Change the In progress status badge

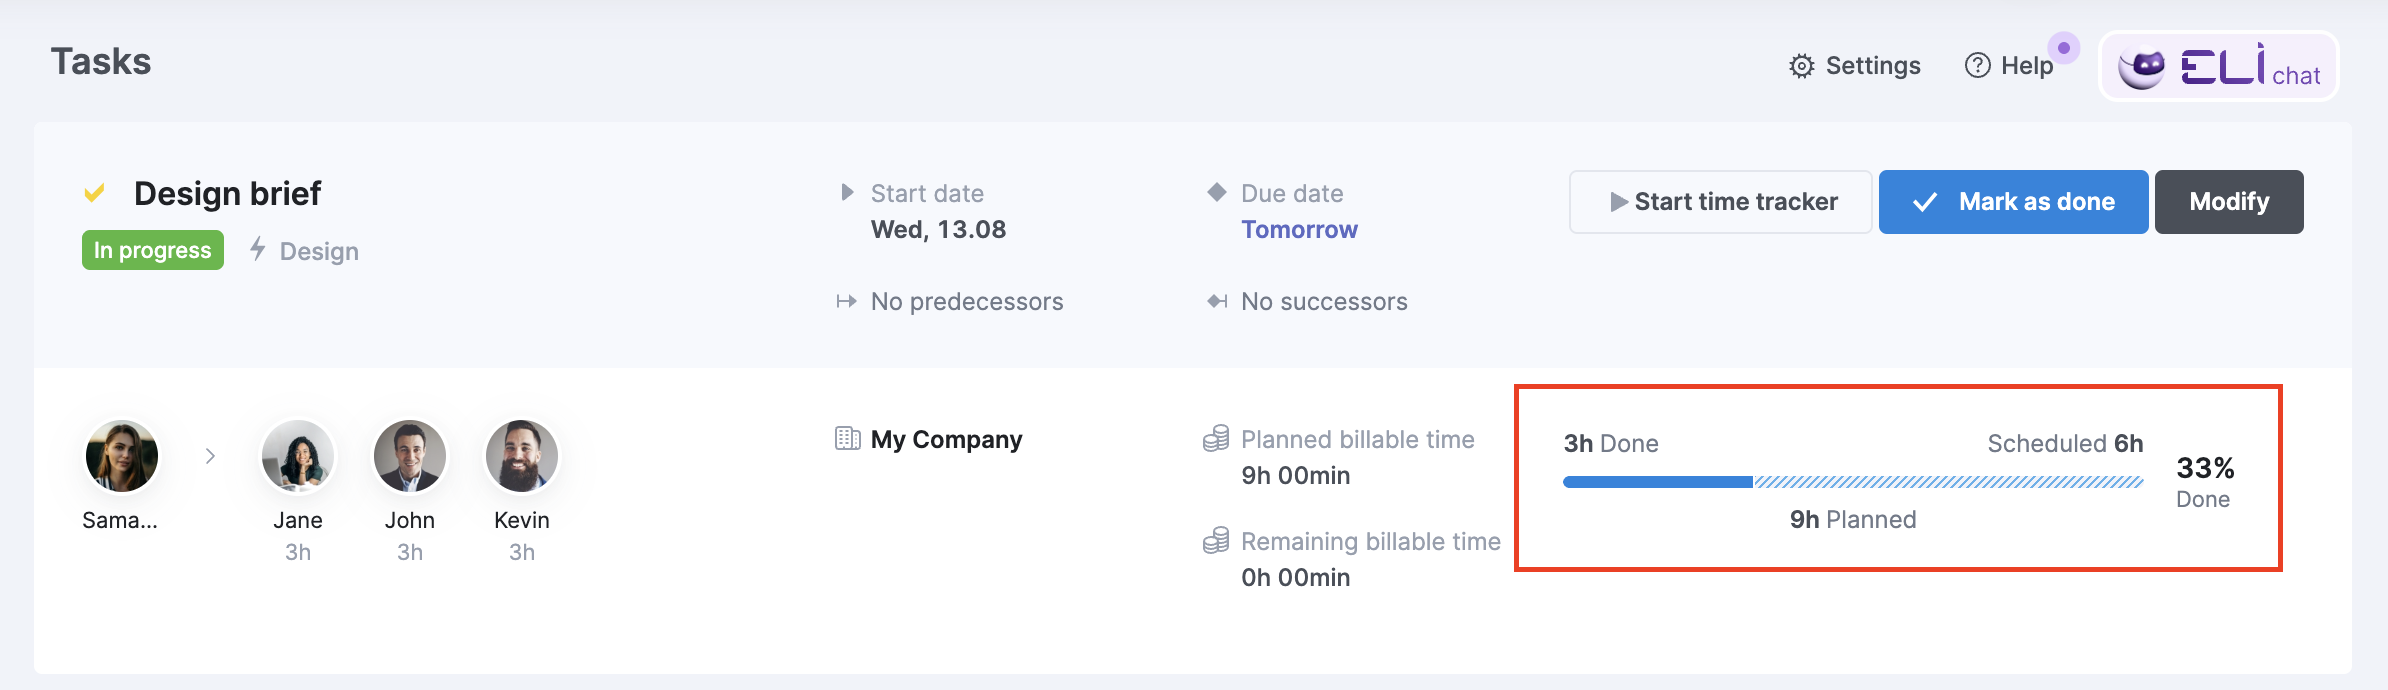point(152,250)
